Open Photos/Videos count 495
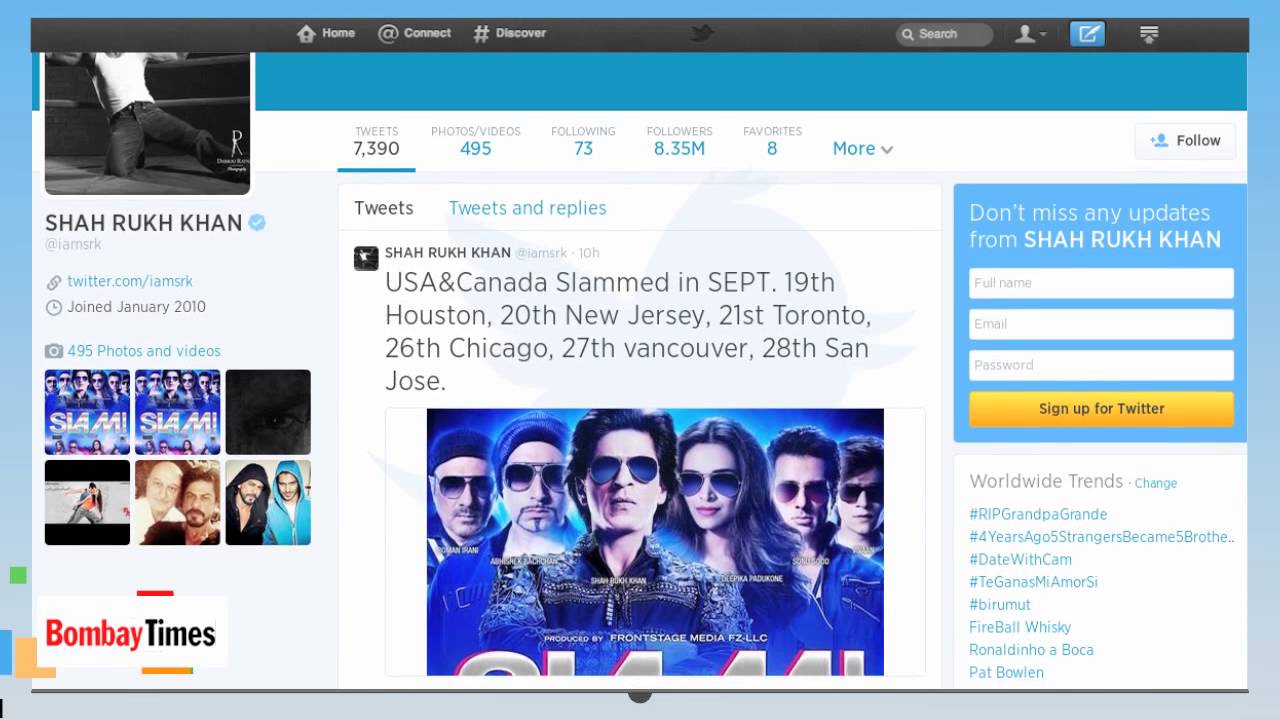Image resolution: width=1280 pixels, height=720 pixels. coord(476,141)
